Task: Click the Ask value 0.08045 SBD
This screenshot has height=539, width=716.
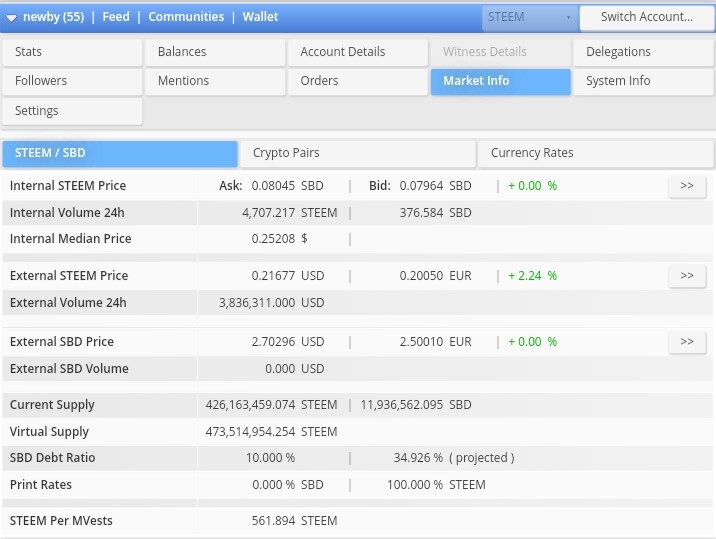Action: pos(288,186)
